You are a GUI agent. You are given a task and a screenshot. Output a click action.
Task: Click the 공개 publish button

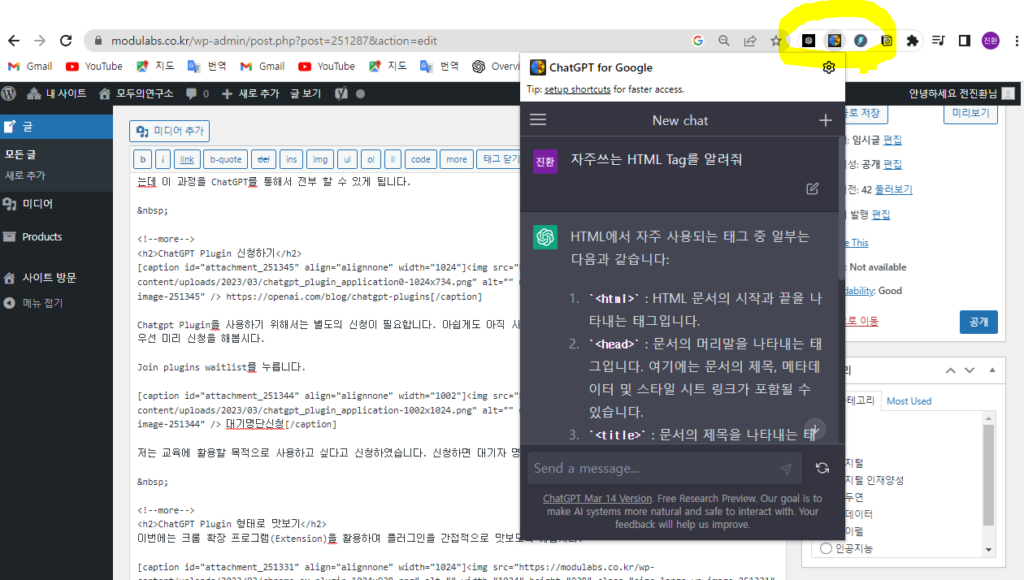pyautogui.click(x=978, y=322)
